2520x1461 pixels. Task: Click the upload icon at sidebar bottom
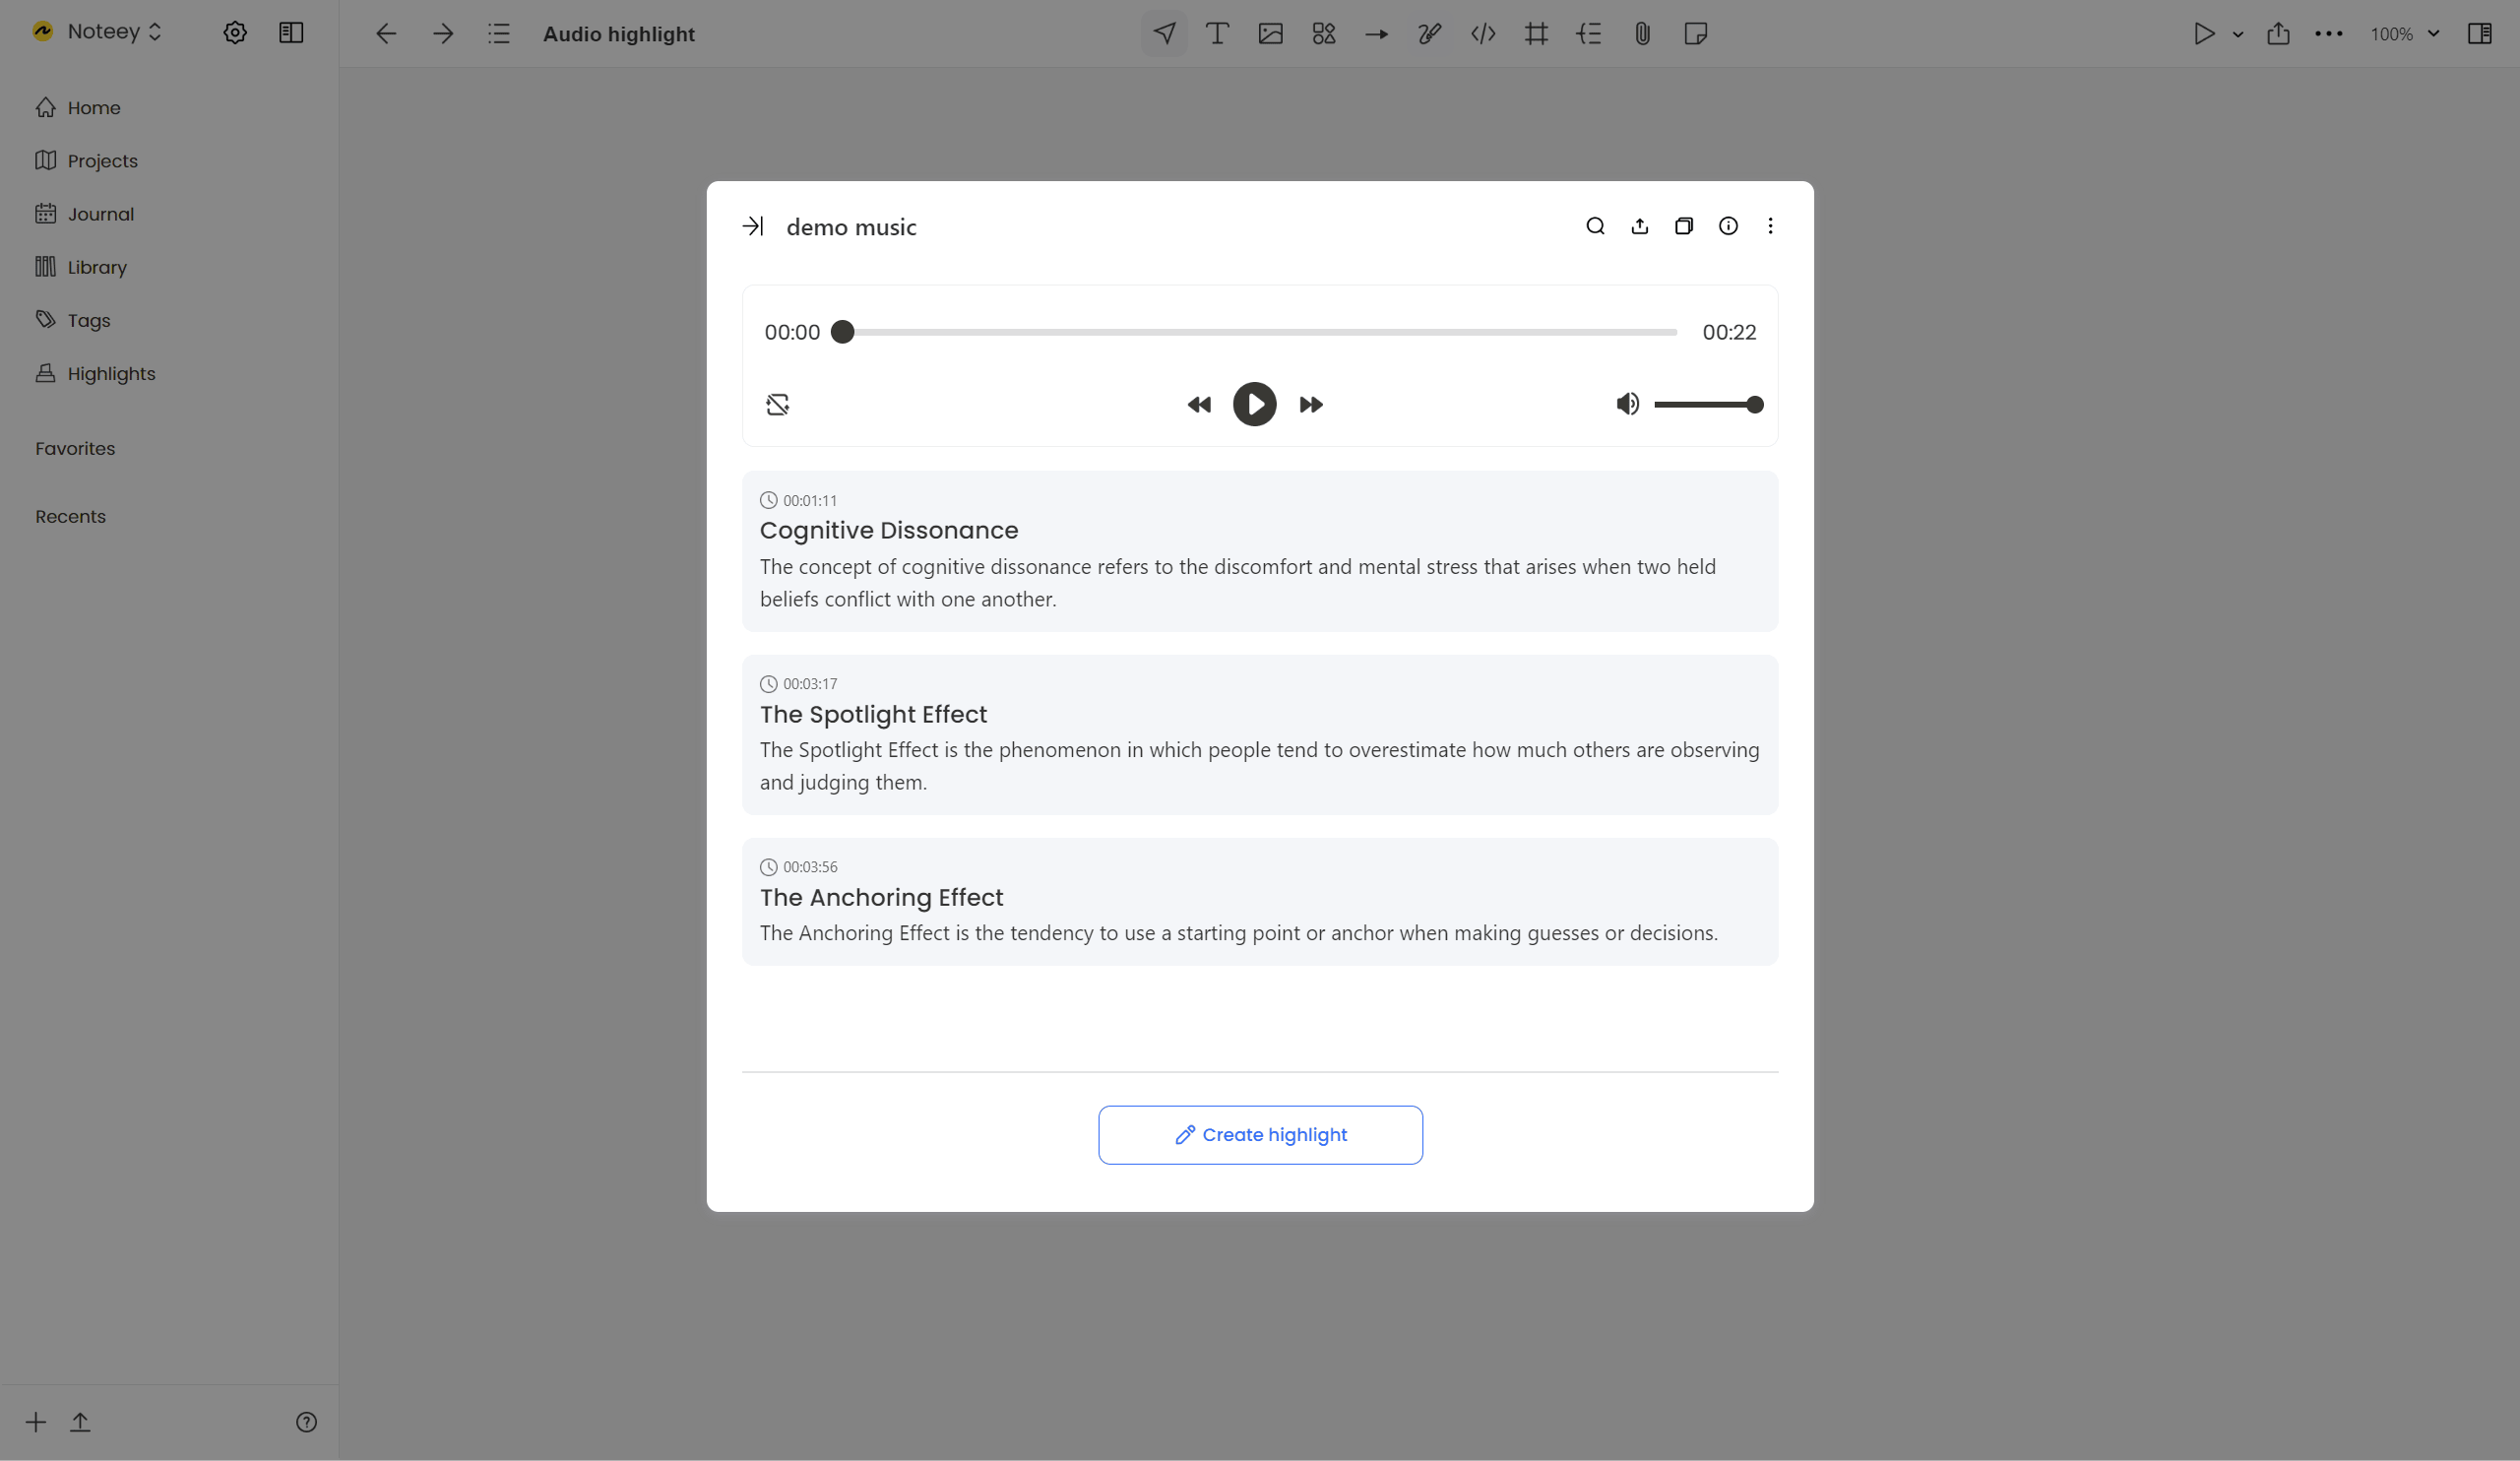80,1422
